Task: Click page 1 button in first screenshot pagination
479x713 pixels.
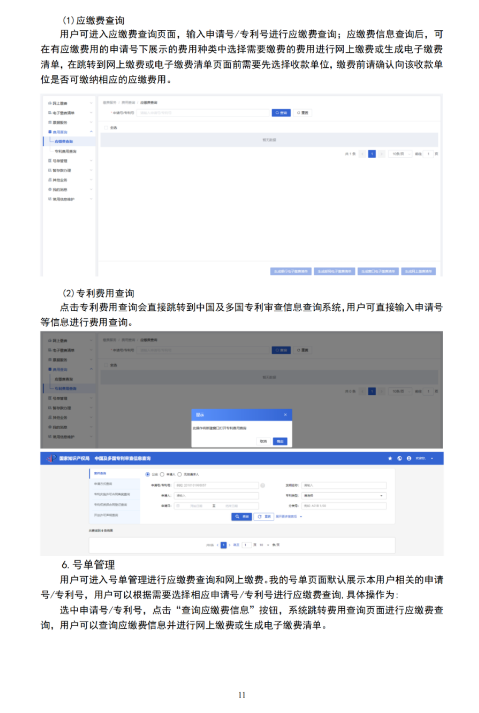Action: 372,154
